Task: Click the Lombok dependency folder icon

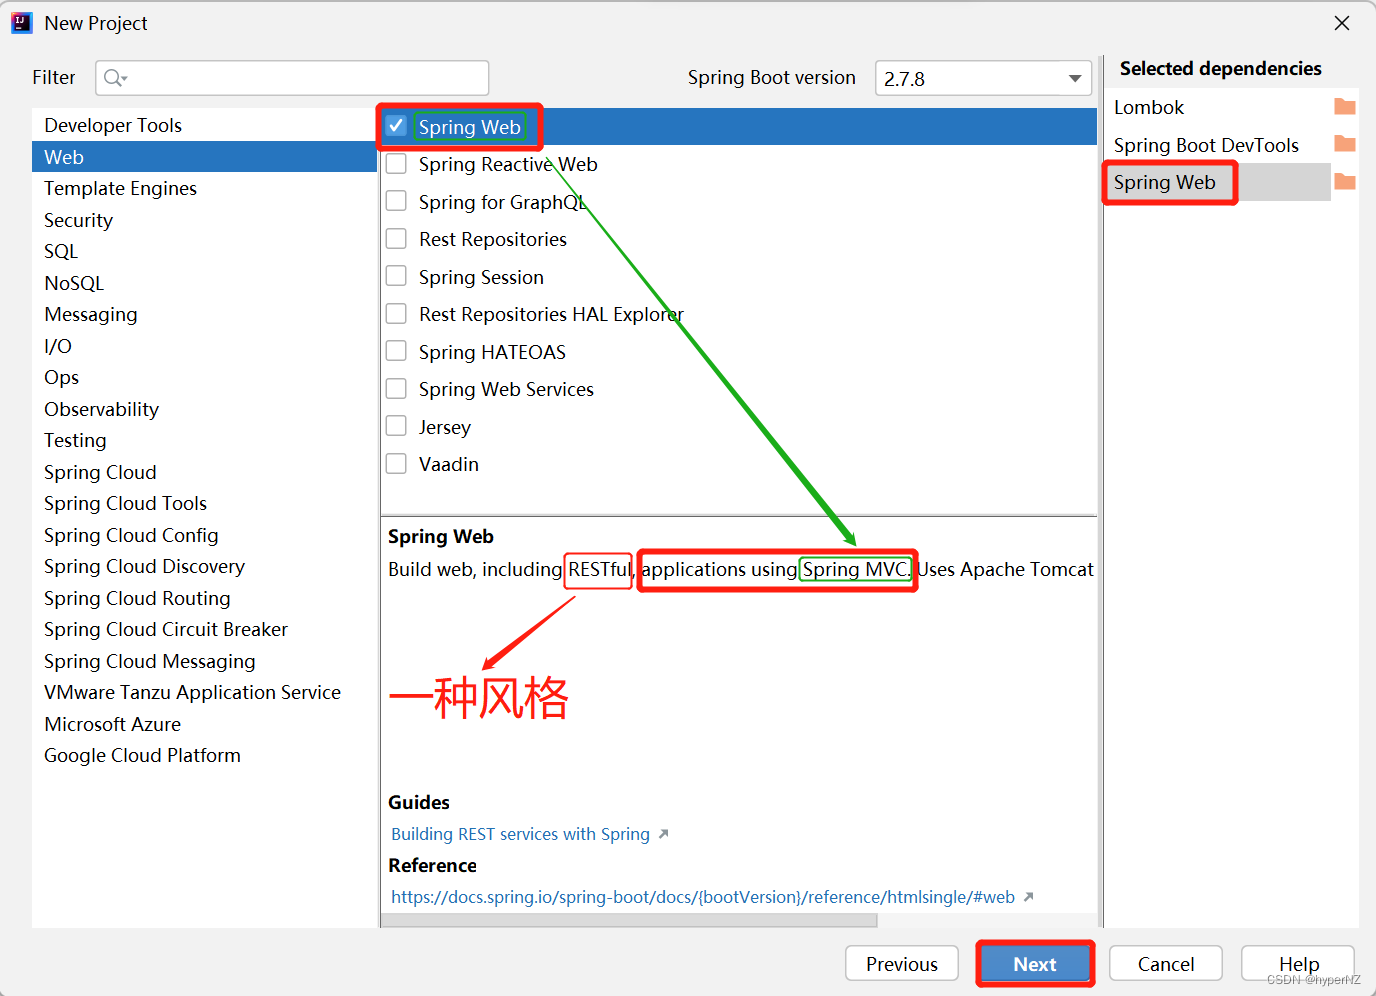Action: (x=1345, y=107)
